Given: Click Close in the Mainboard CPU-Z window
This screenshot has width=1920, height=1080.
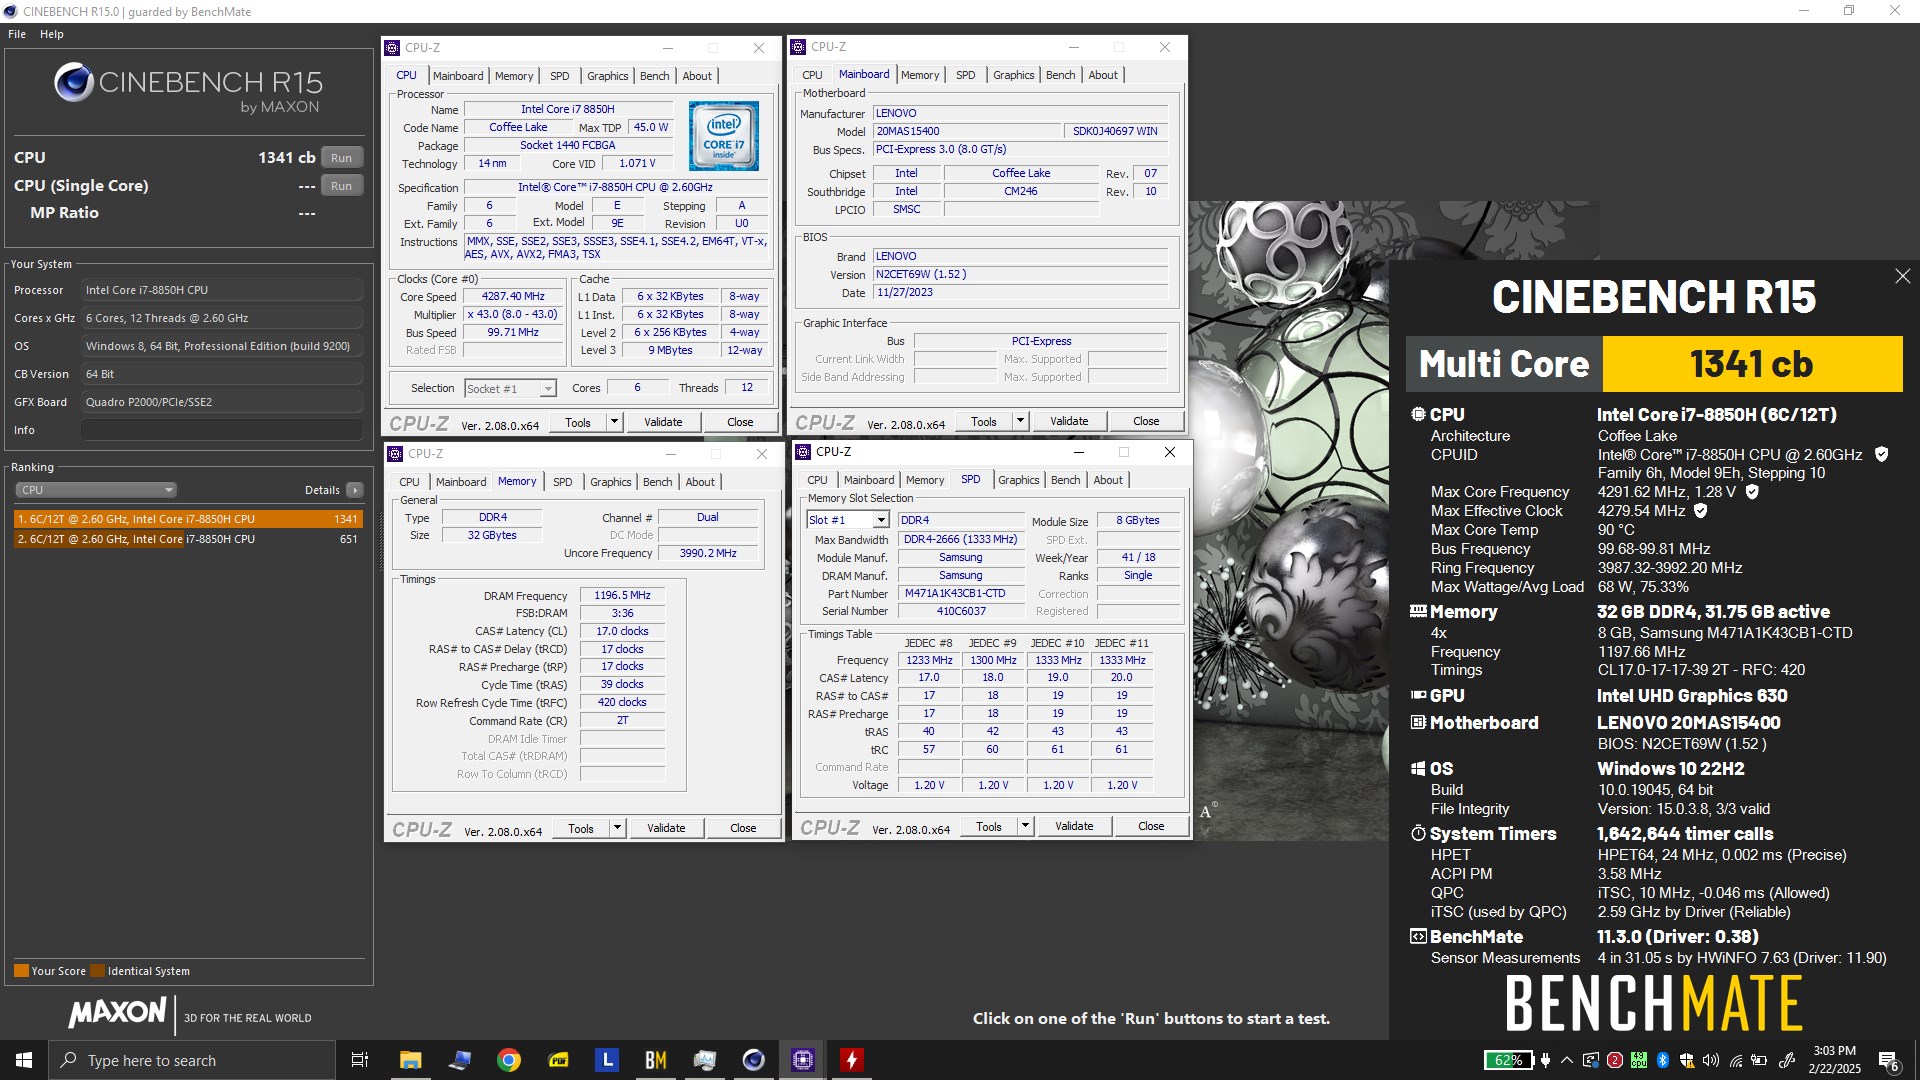Looking at the screenshot, I should pos(1146,421).
